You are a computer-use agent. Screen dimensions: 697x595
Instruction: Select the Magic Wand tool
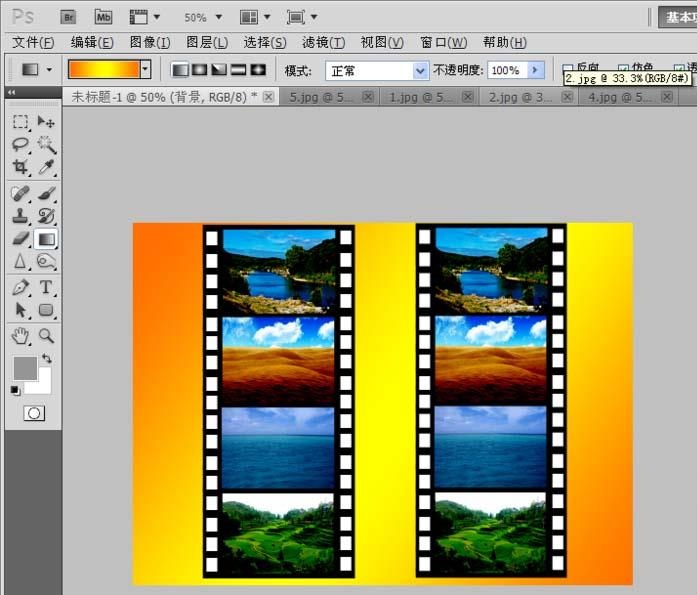pyautogui.click(x=46, y=145)
